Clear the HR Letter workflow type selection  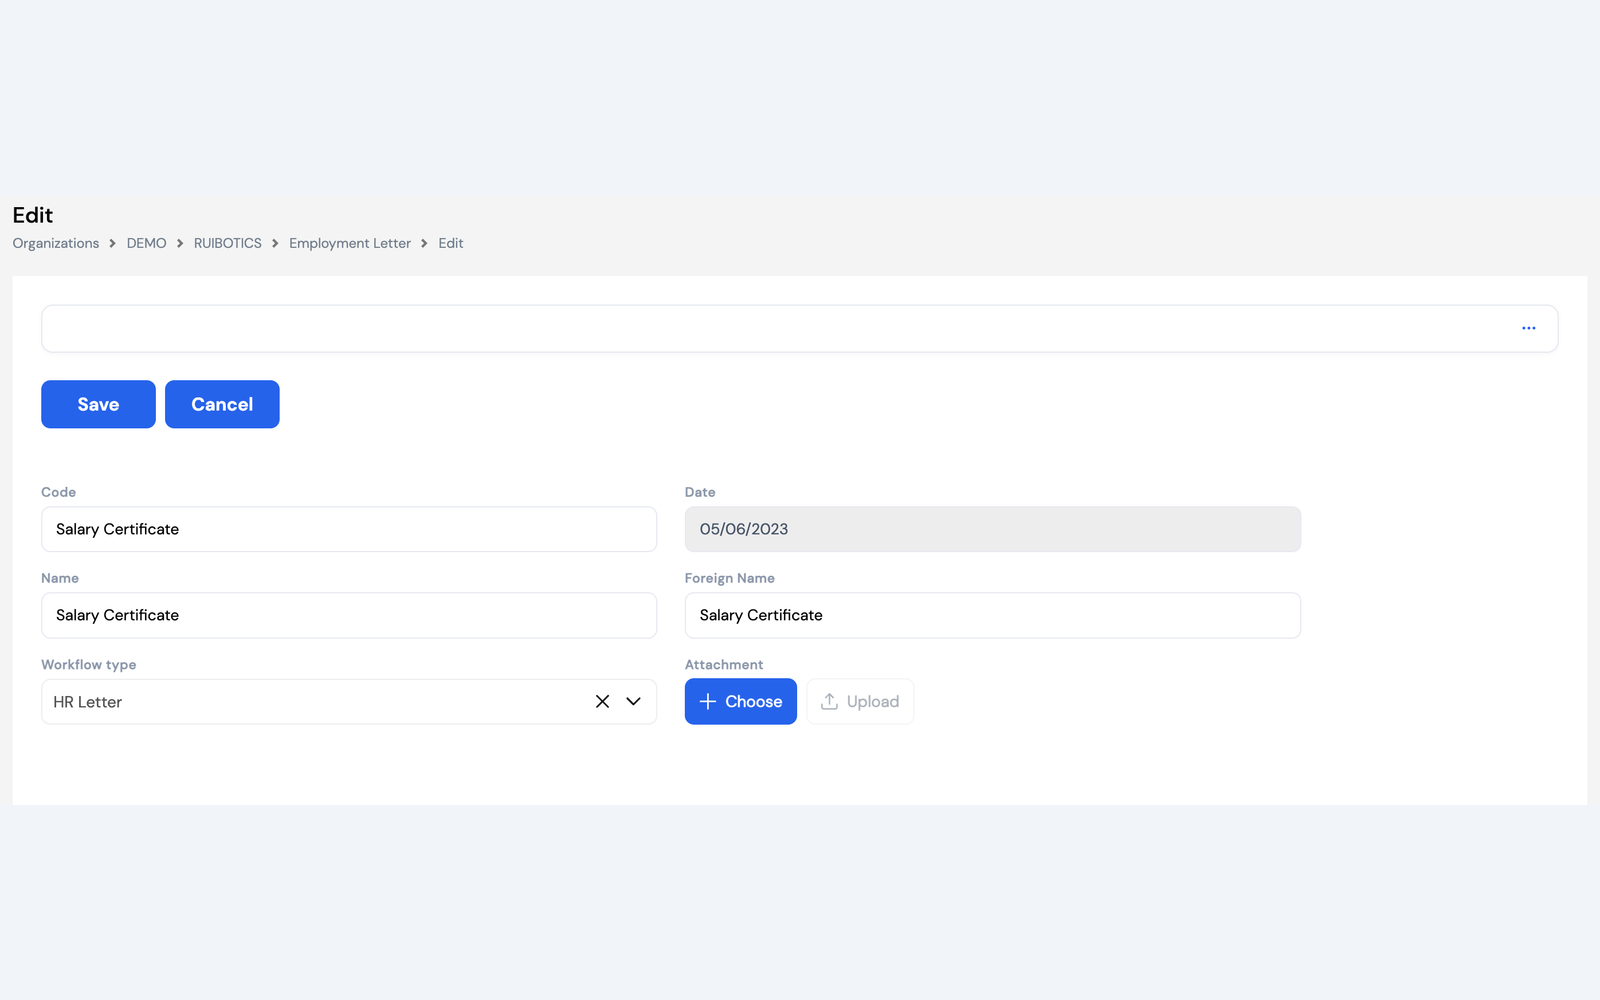coord(602,702)
